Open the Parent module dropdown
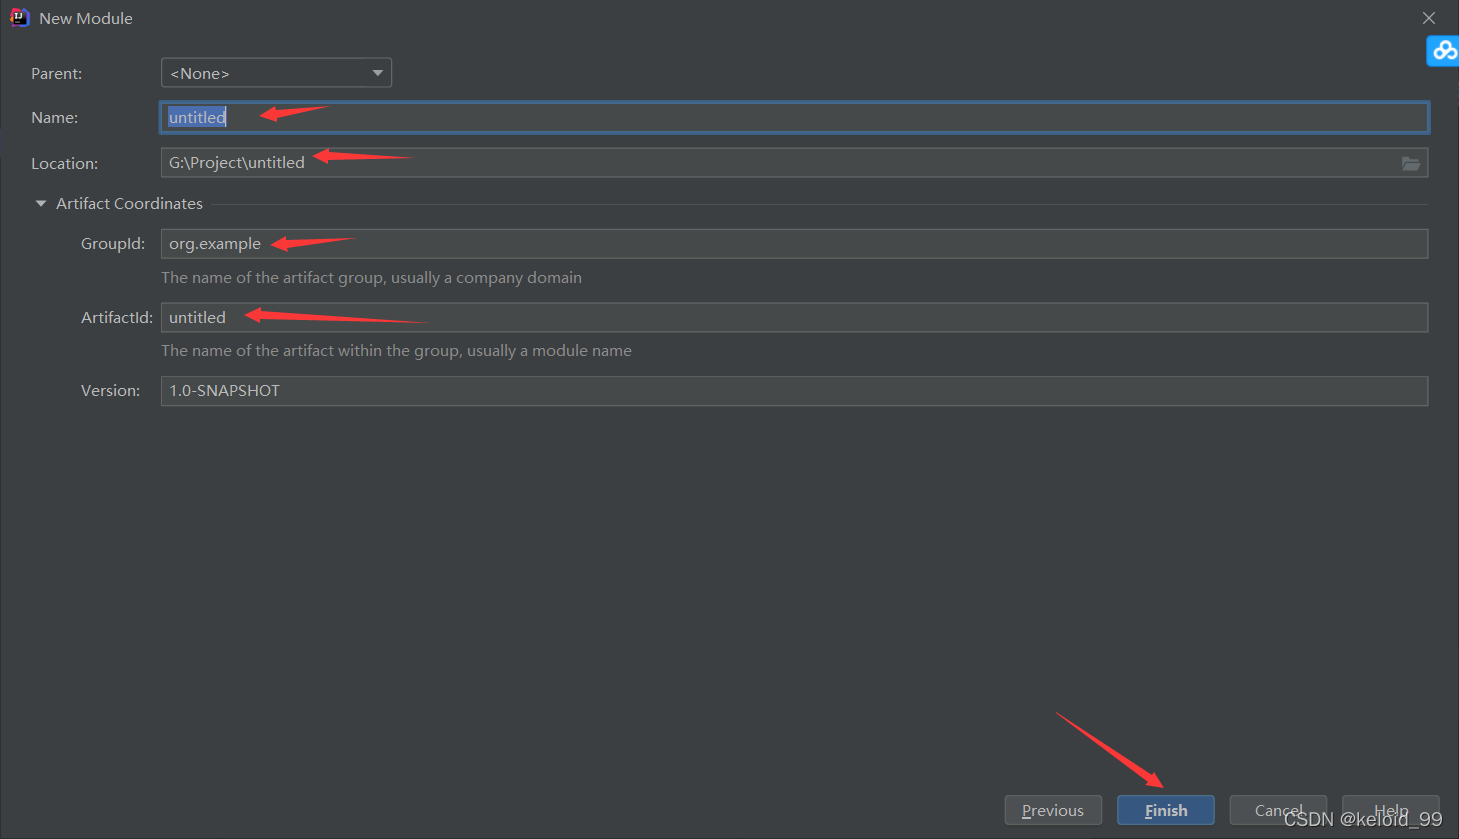 coord(276,73)
